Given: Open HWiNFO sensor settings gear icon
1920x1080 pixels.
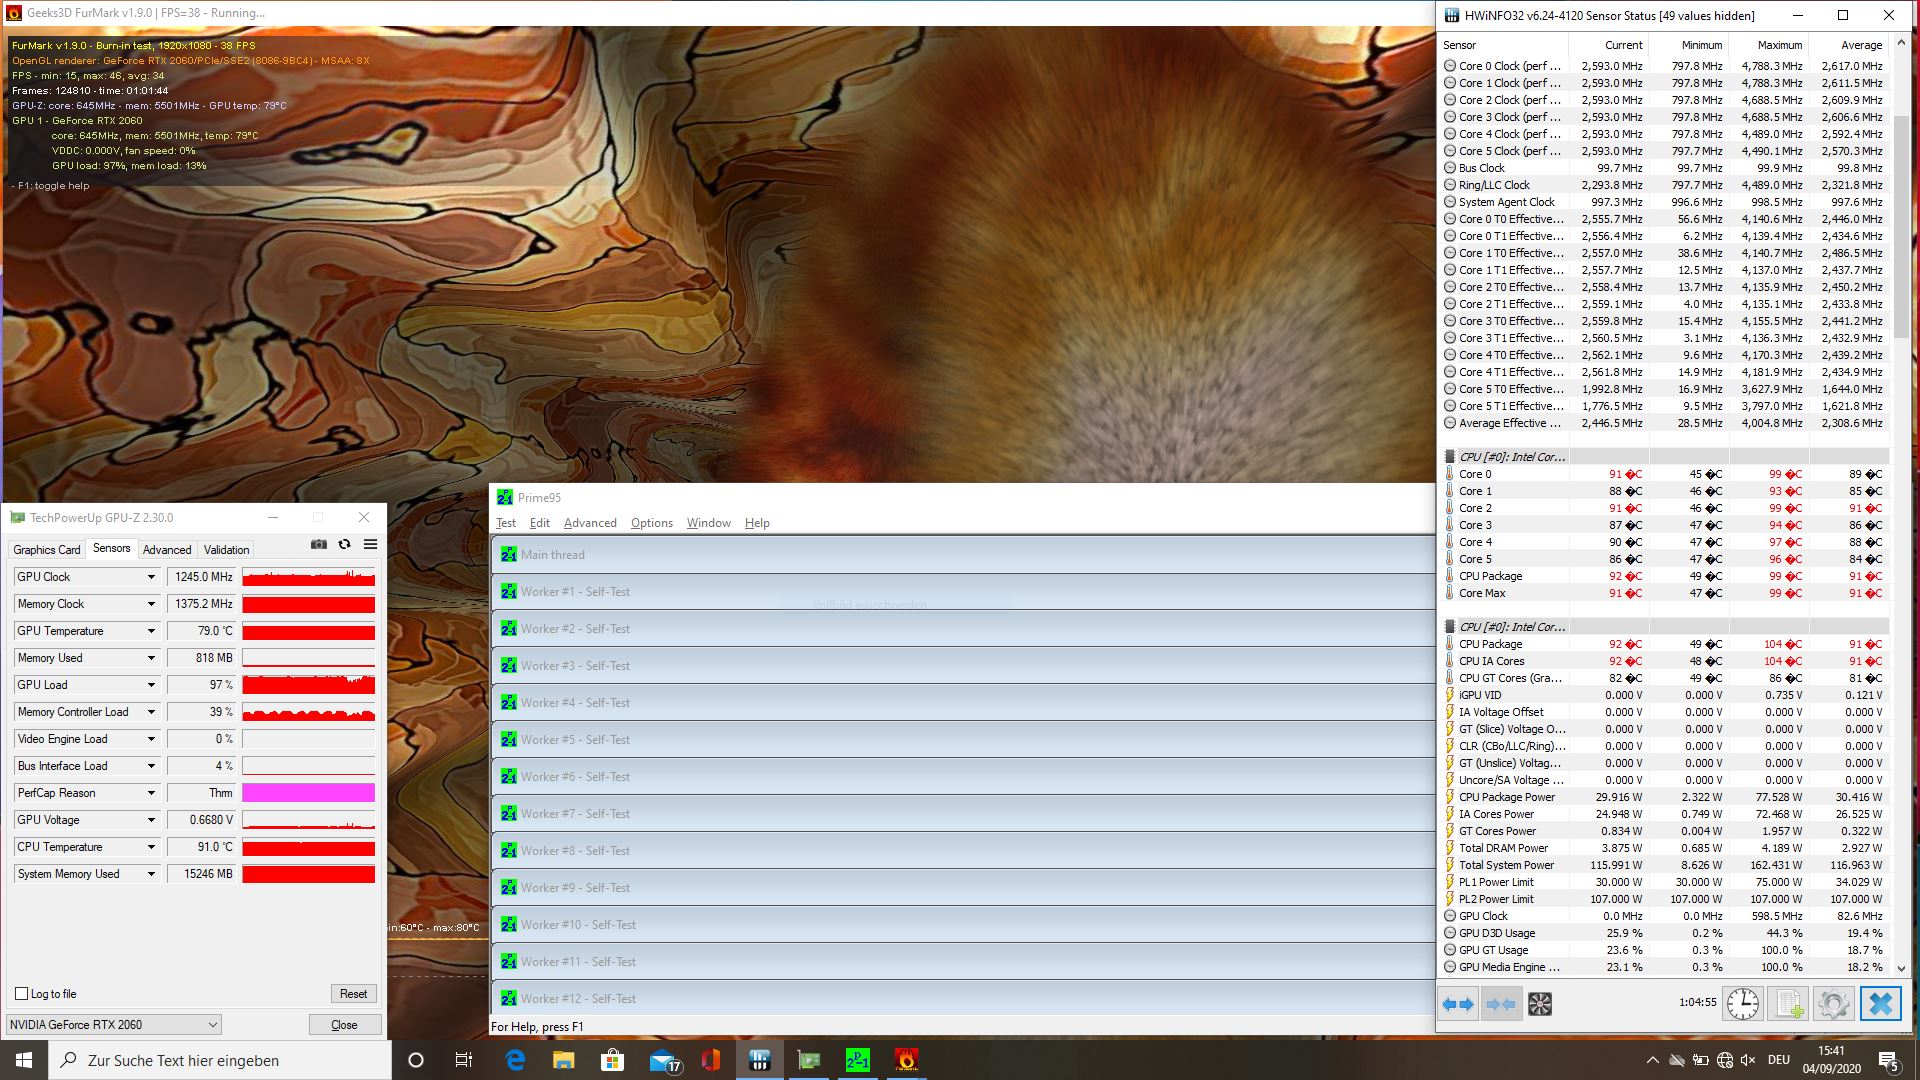Looking at the screenshot, I should [1834, 1004].
